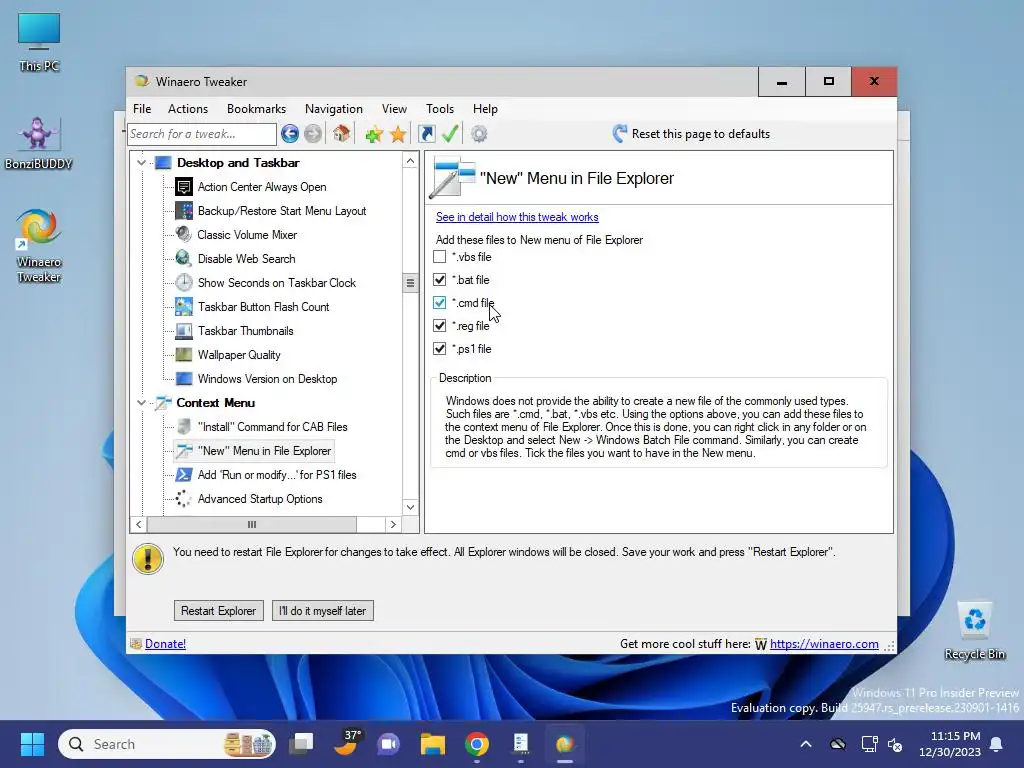Open the weather widget showing 37°
This screenshot has width=1024, height=768.
coord(346,743)
